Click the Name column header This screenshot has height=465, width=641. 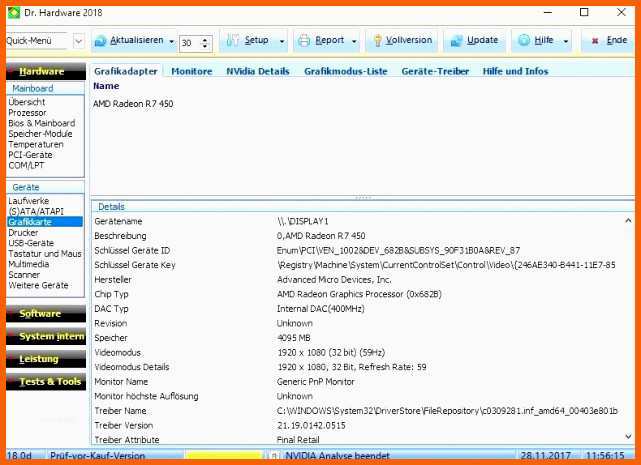106,86
